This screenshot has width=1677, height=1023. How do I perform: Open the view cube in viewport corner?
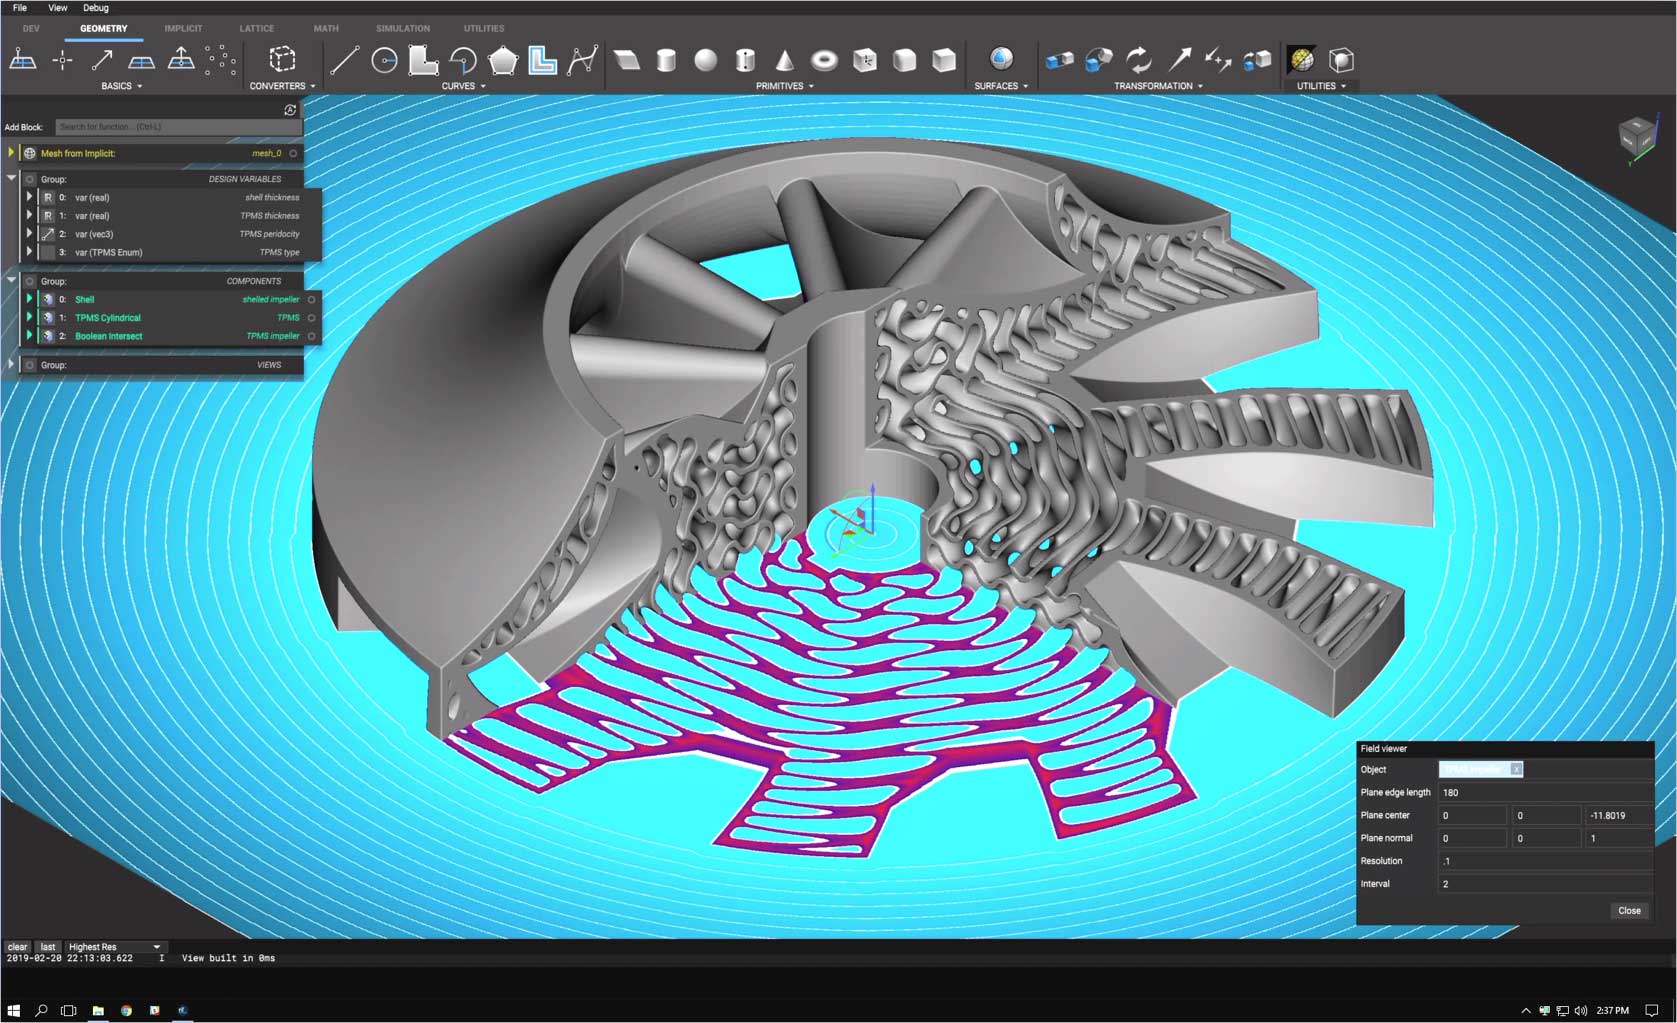(1637, 136)
